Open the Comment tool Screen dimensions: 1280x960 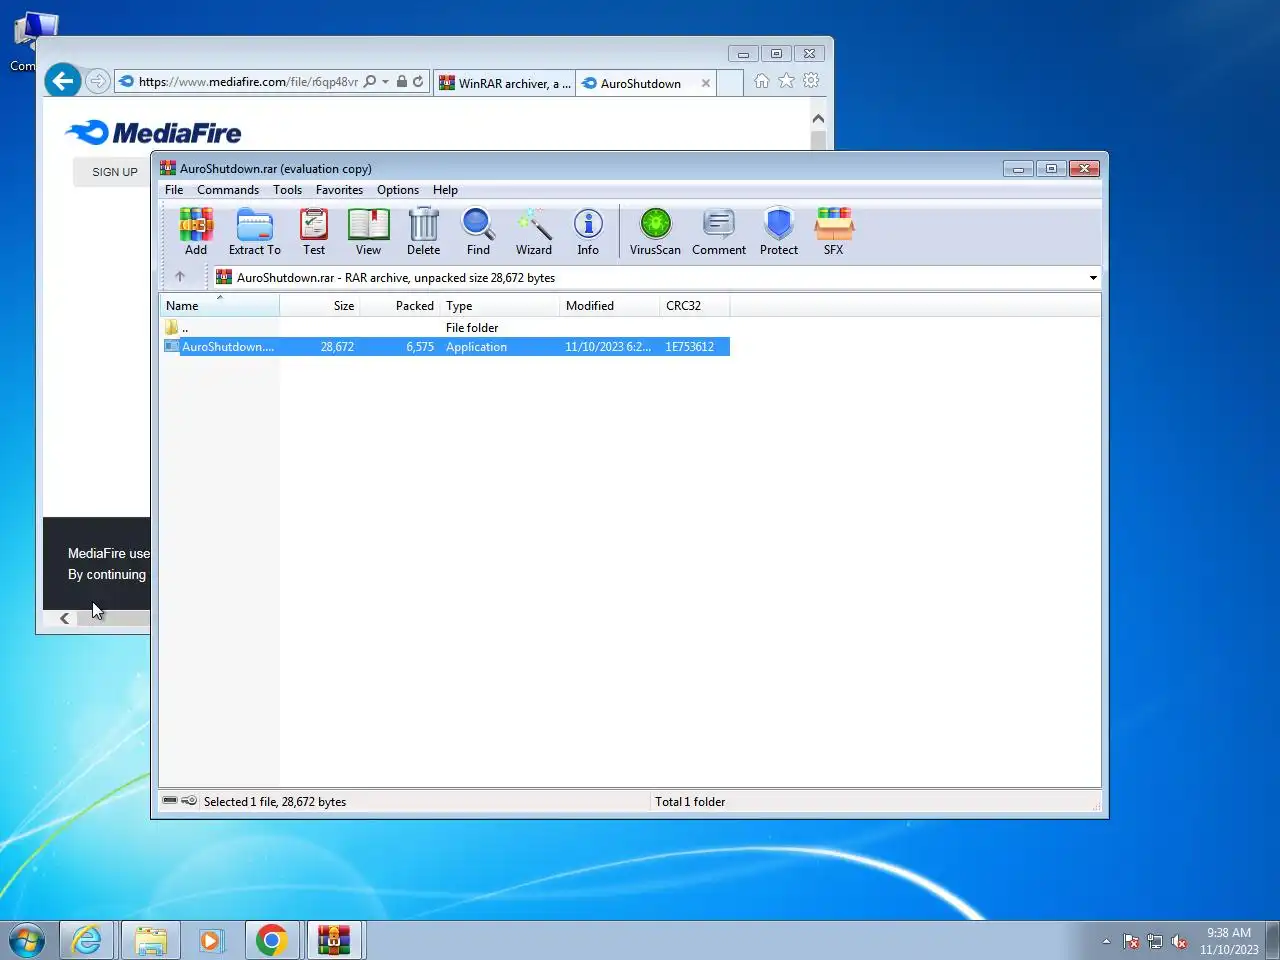click(x=719, y=232)
